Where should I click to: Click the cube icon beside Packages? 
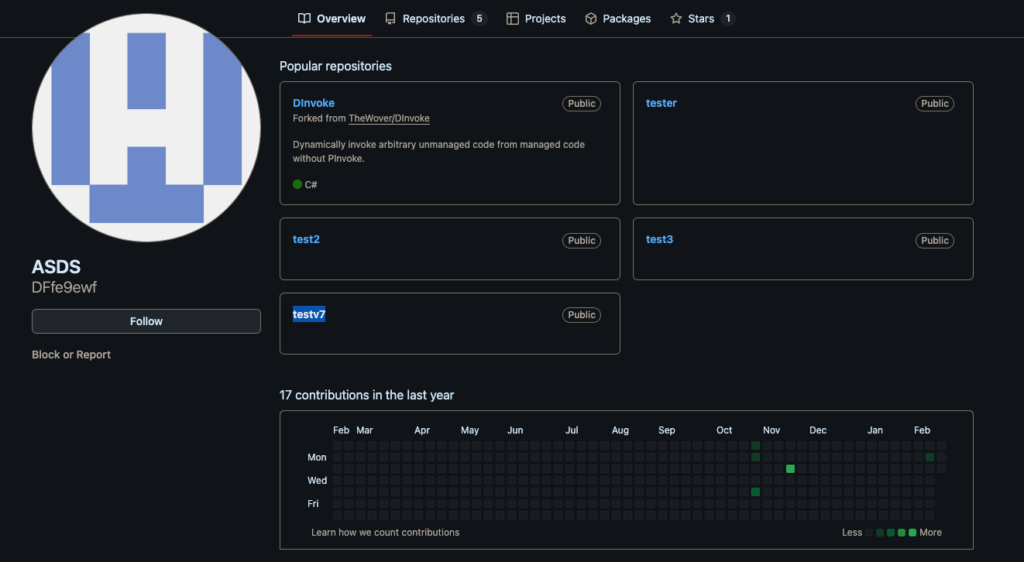590,18
